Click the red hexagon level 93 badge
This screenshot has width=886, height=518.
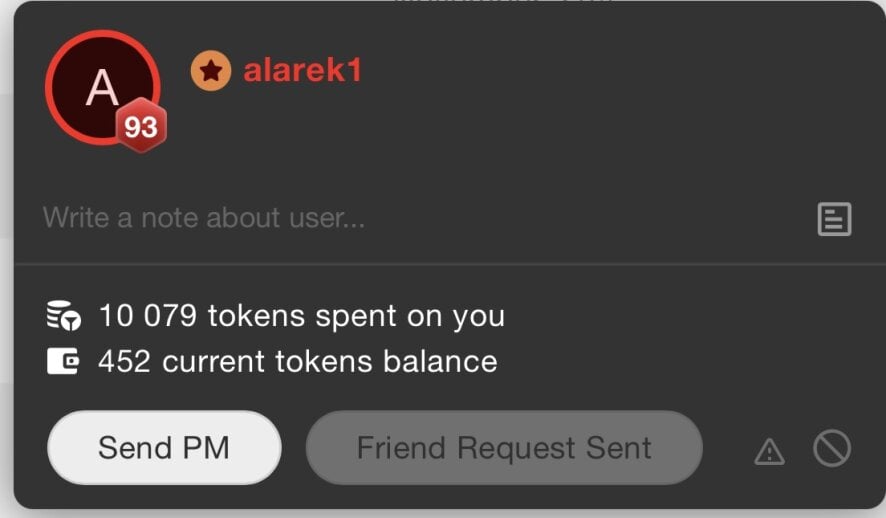[x=141, y=126]
